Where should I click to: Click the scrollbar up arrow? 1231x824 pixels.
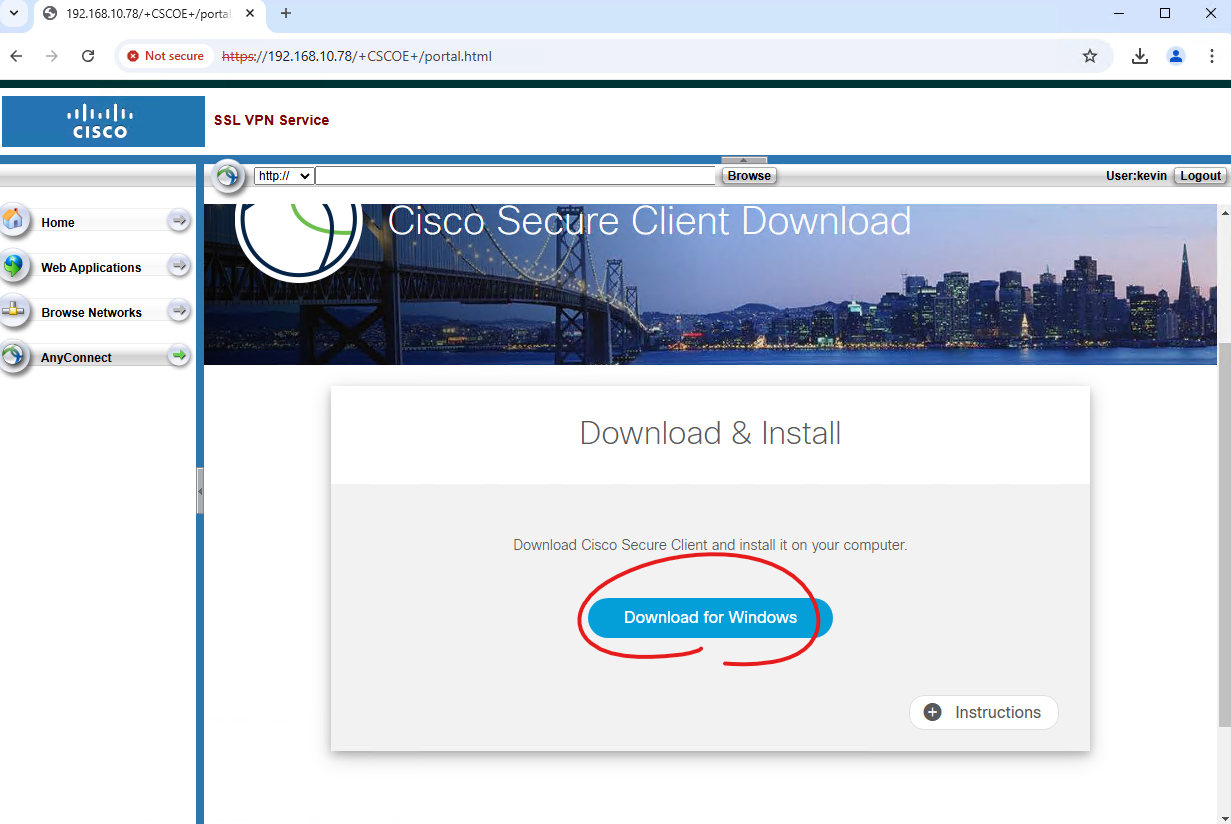point(1225,213)
